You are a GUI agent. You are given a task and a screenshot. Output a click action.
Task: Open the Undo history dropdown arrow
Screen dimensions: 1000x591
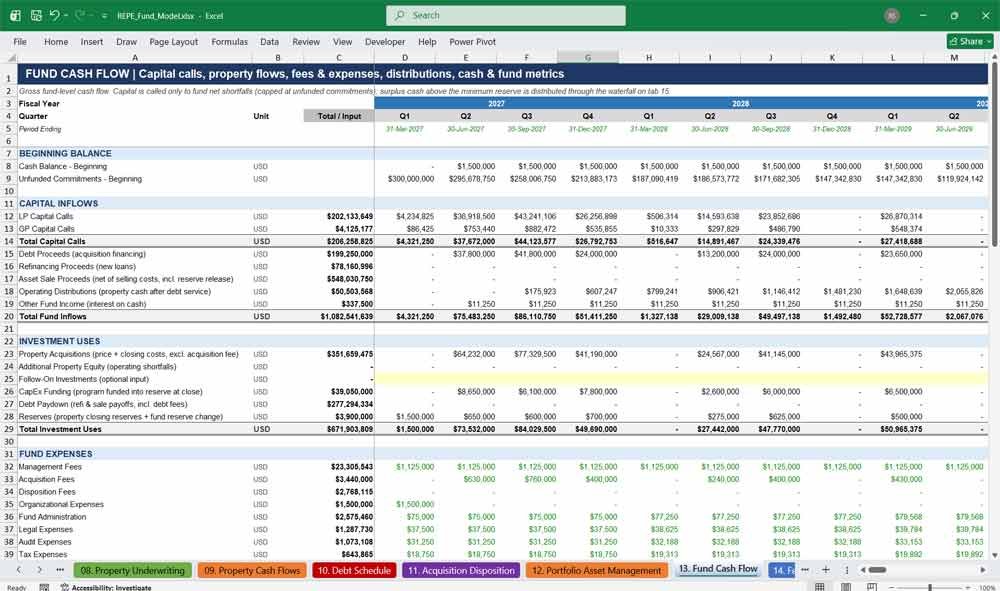point(66,15)
